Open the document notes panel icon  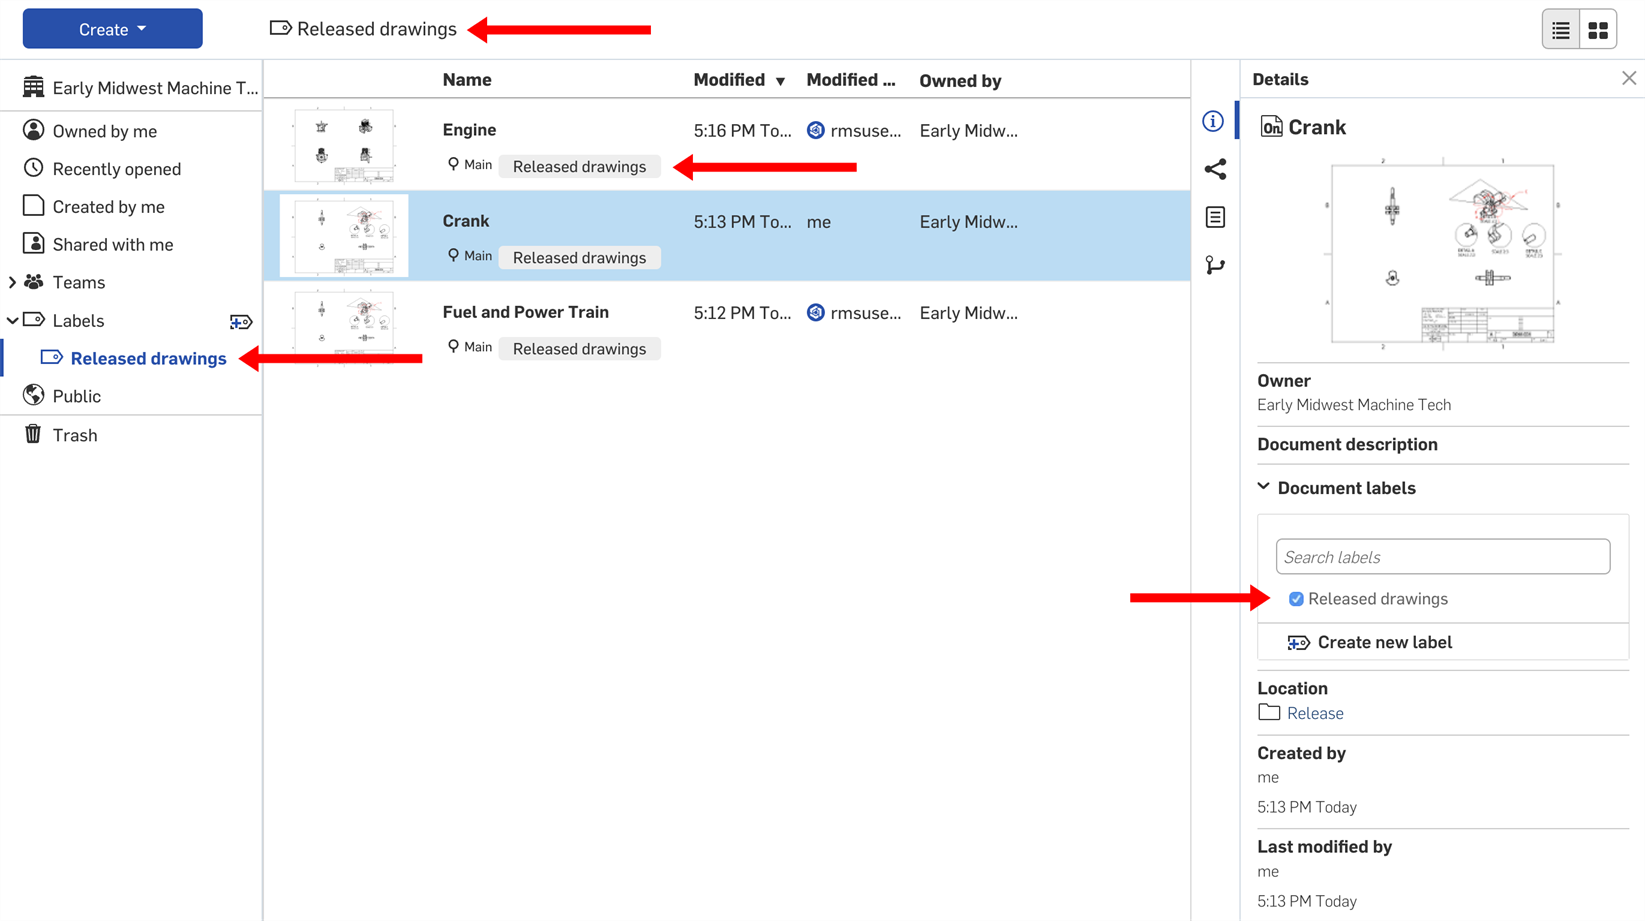point(1215,217)
